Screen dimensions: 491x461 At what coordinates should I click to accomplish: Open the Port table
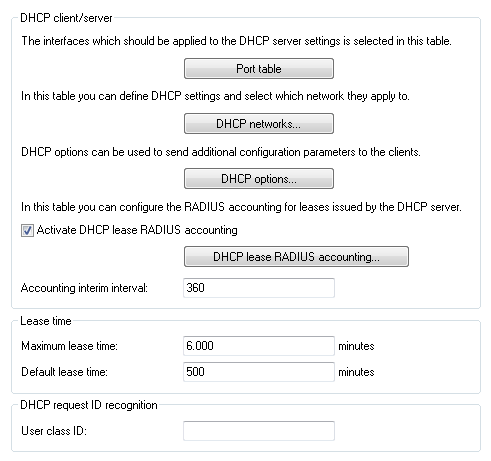pyautogui.click(x=259, y=69)
